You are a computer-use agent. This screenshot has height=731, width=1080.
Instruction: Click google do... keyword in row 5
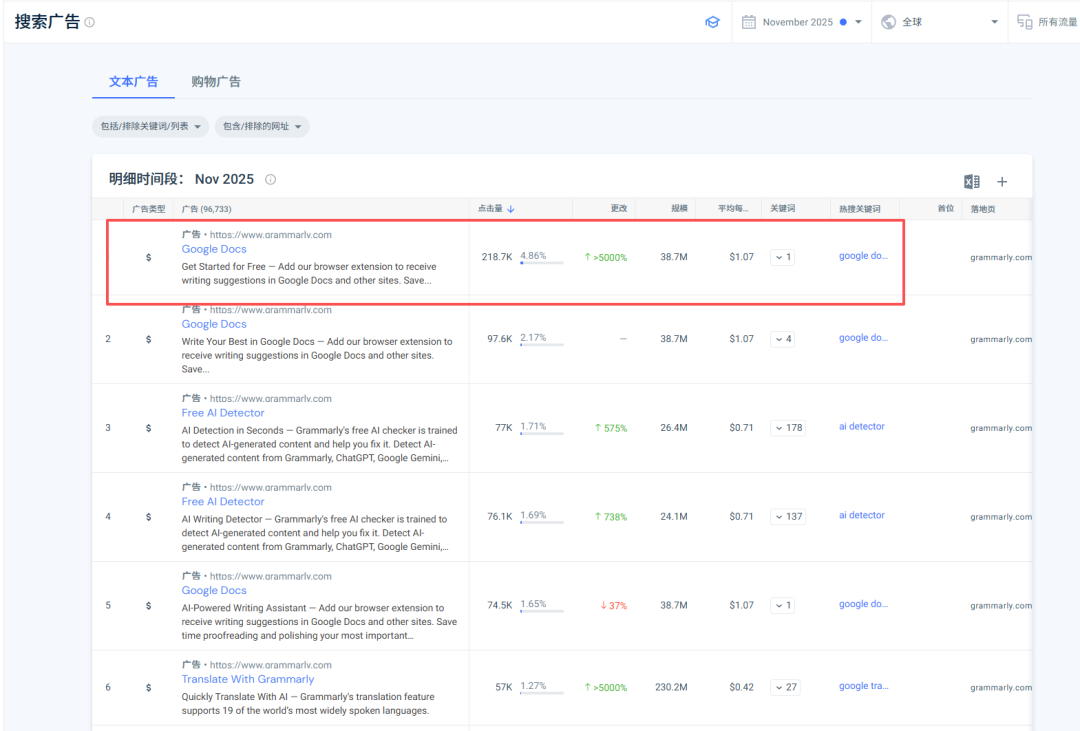point(863,604)
